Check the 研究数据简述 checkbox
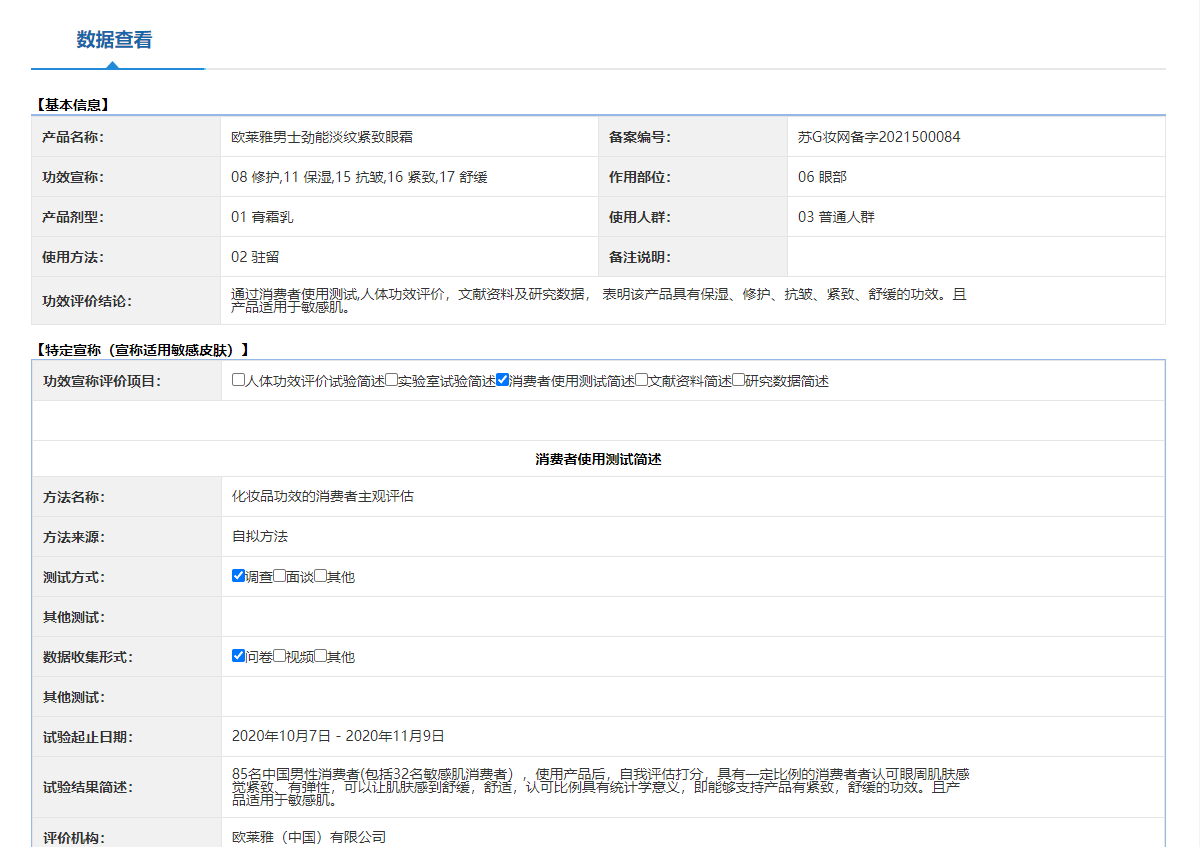 click(x=739, y=380)
